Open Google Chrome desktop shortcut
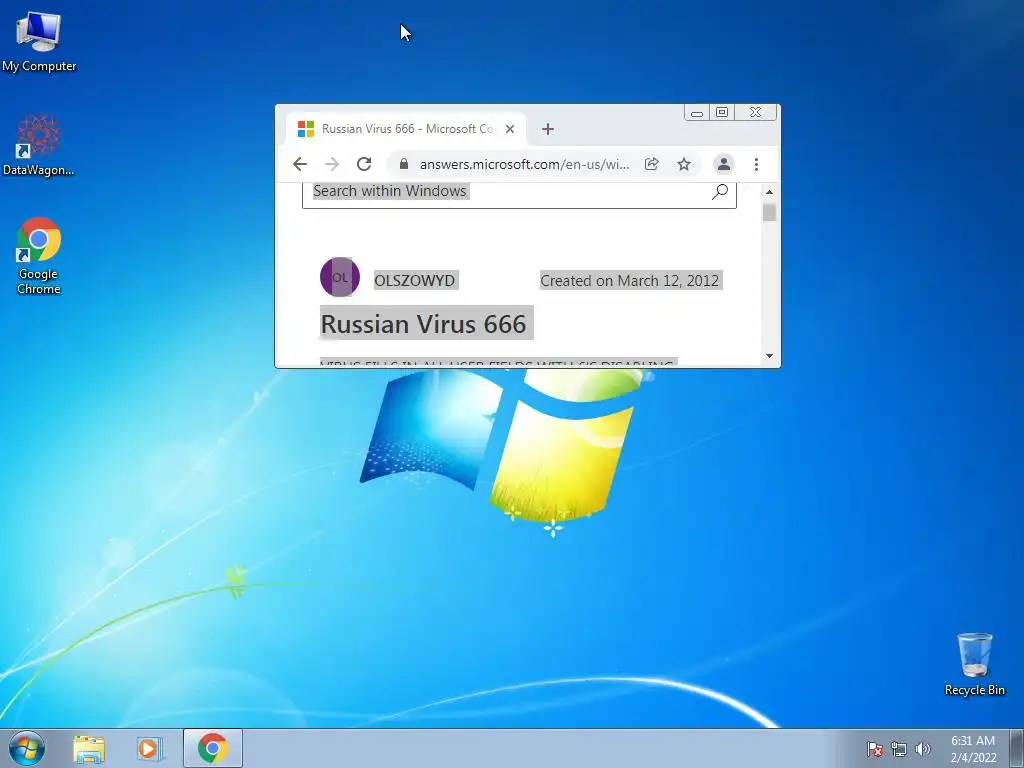The height and width of the screenshot is (768, 1024). (x=39, y=255)
